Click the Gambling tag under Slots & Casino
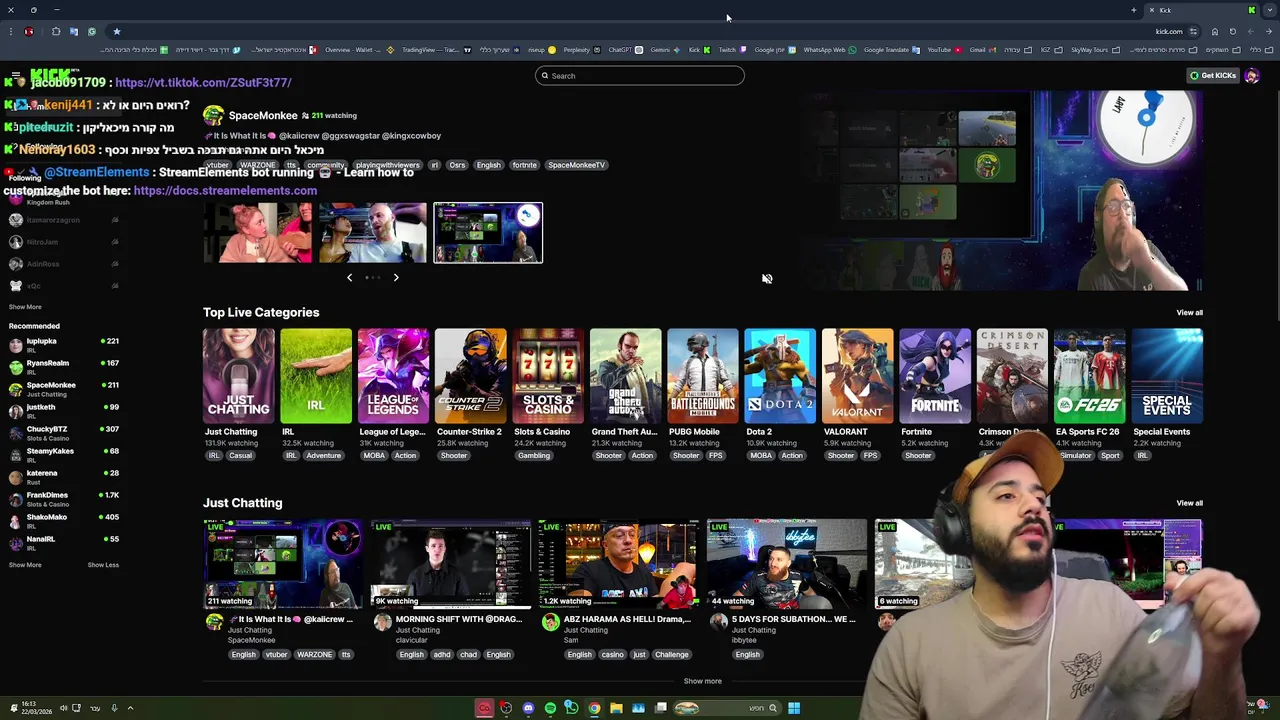 (x=534, y=456)
